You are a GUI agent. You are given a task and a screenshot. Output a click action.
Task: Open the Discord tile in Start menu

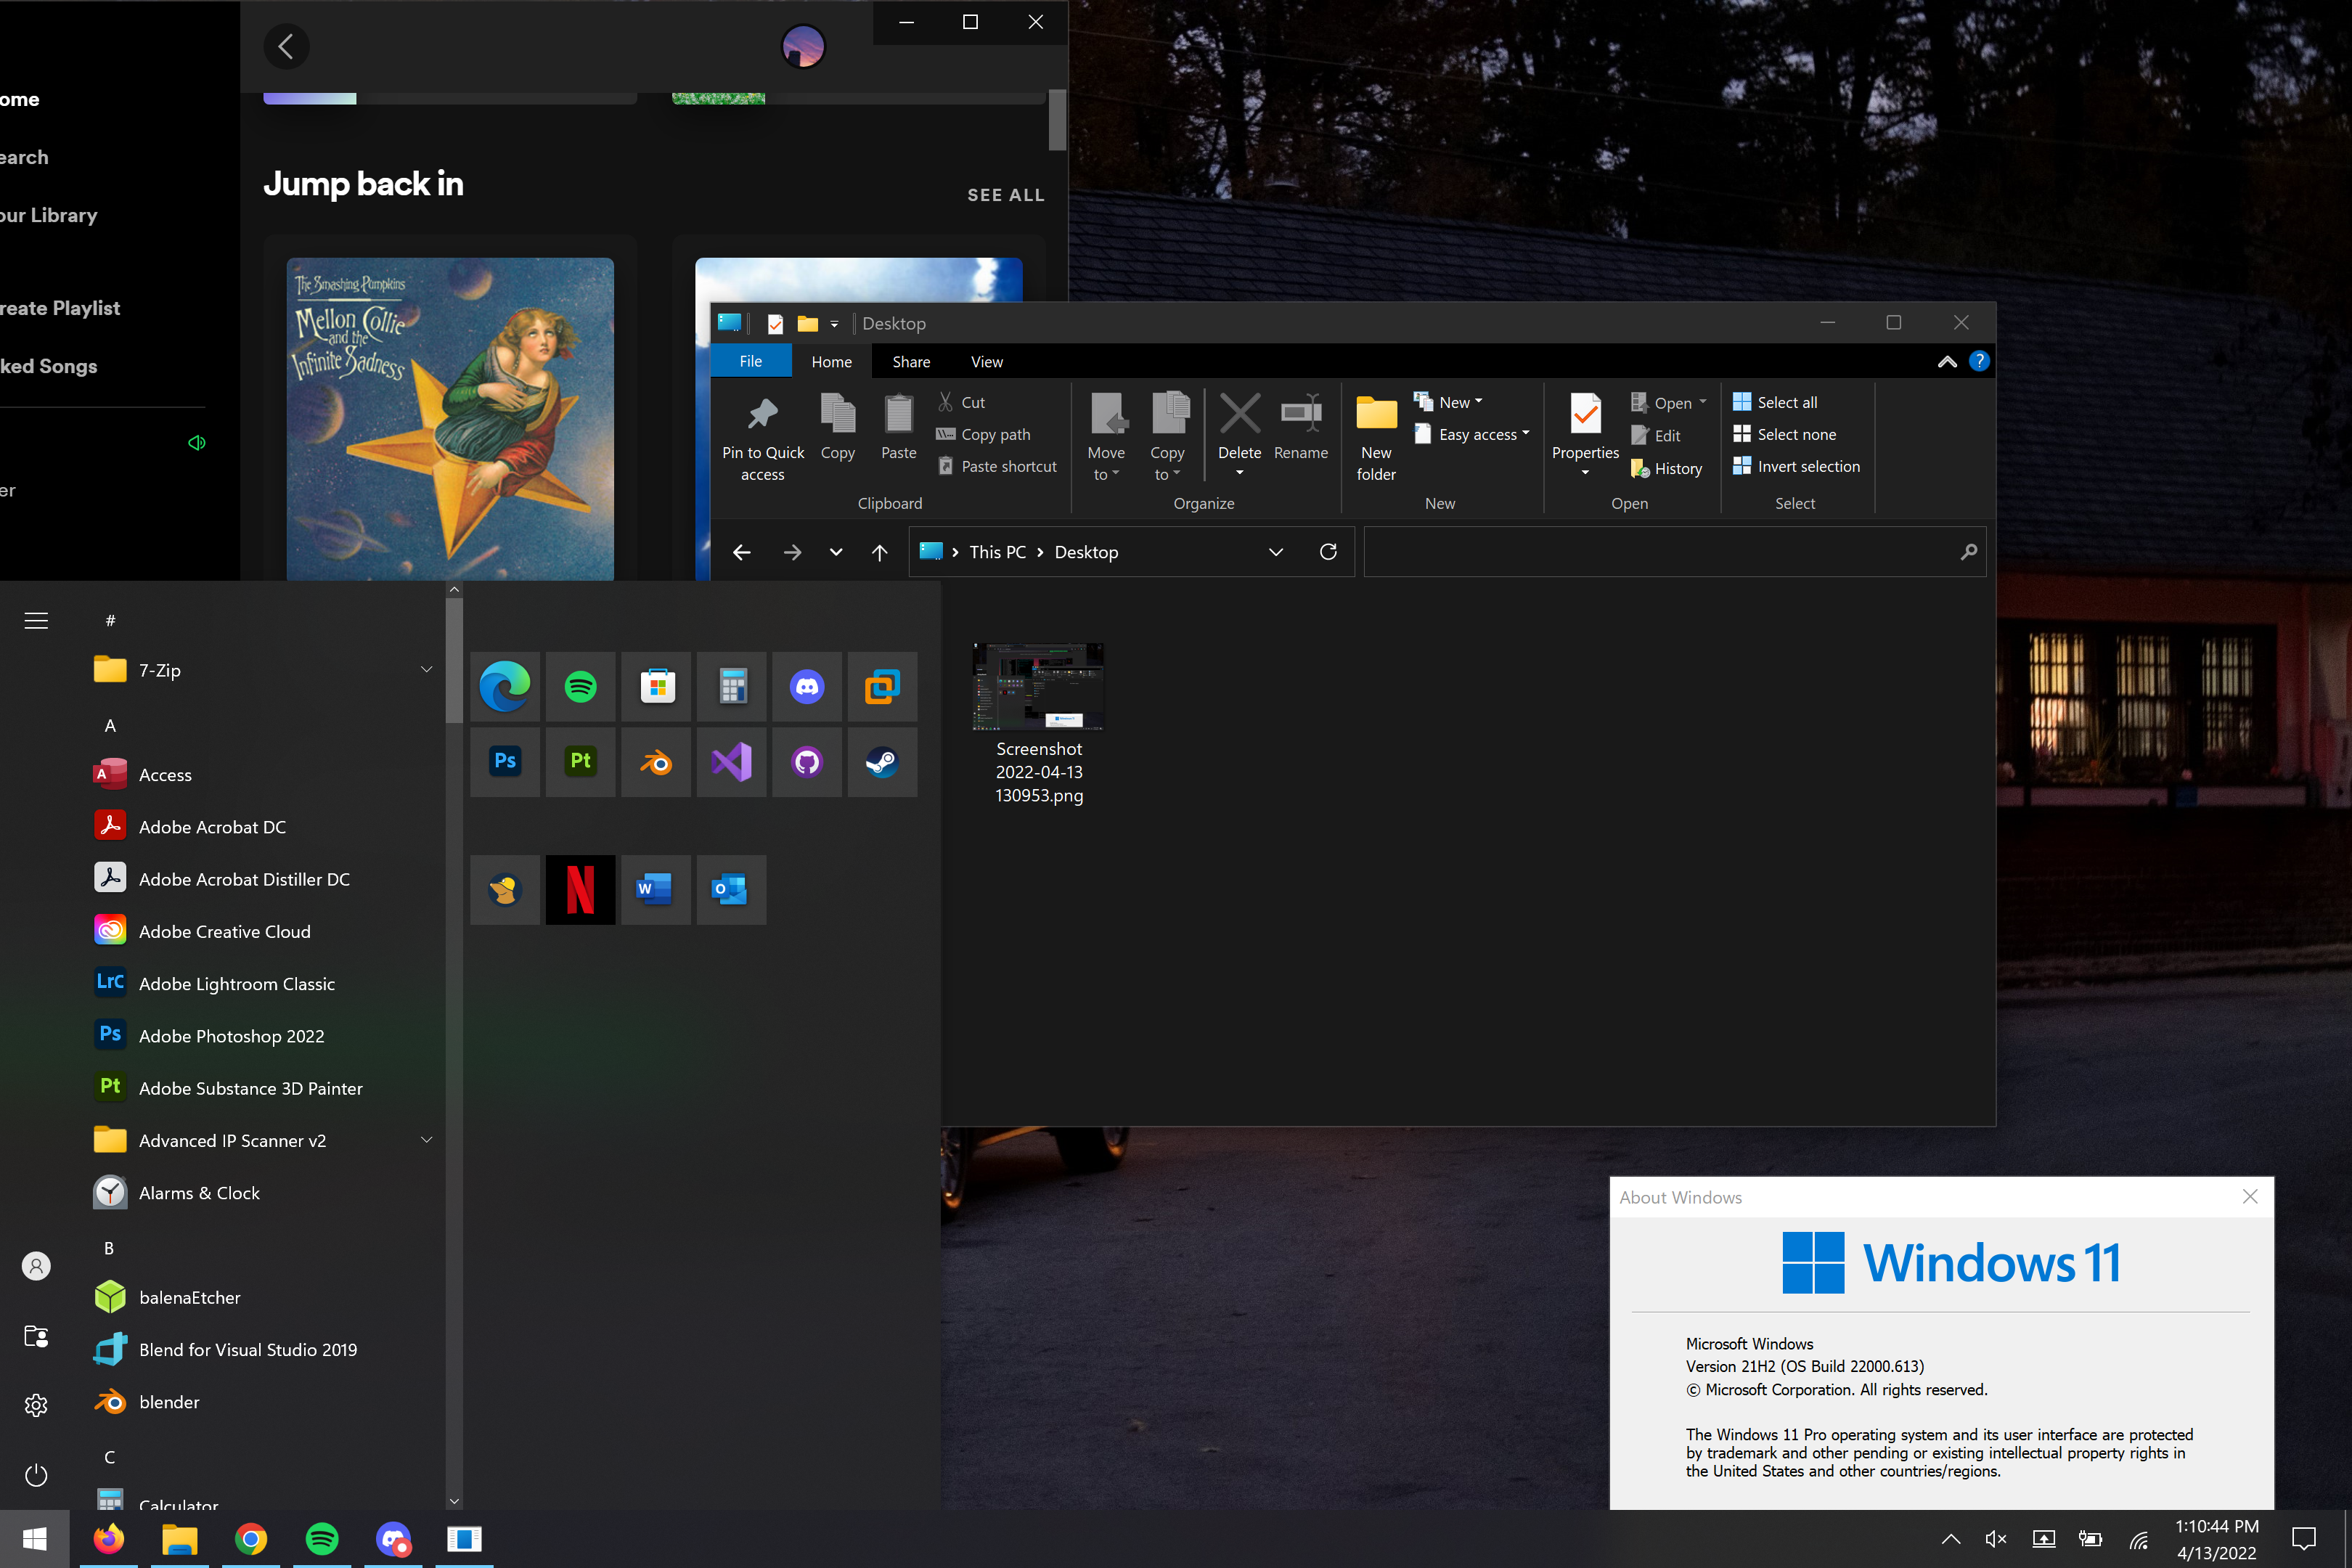pos(806,687)
